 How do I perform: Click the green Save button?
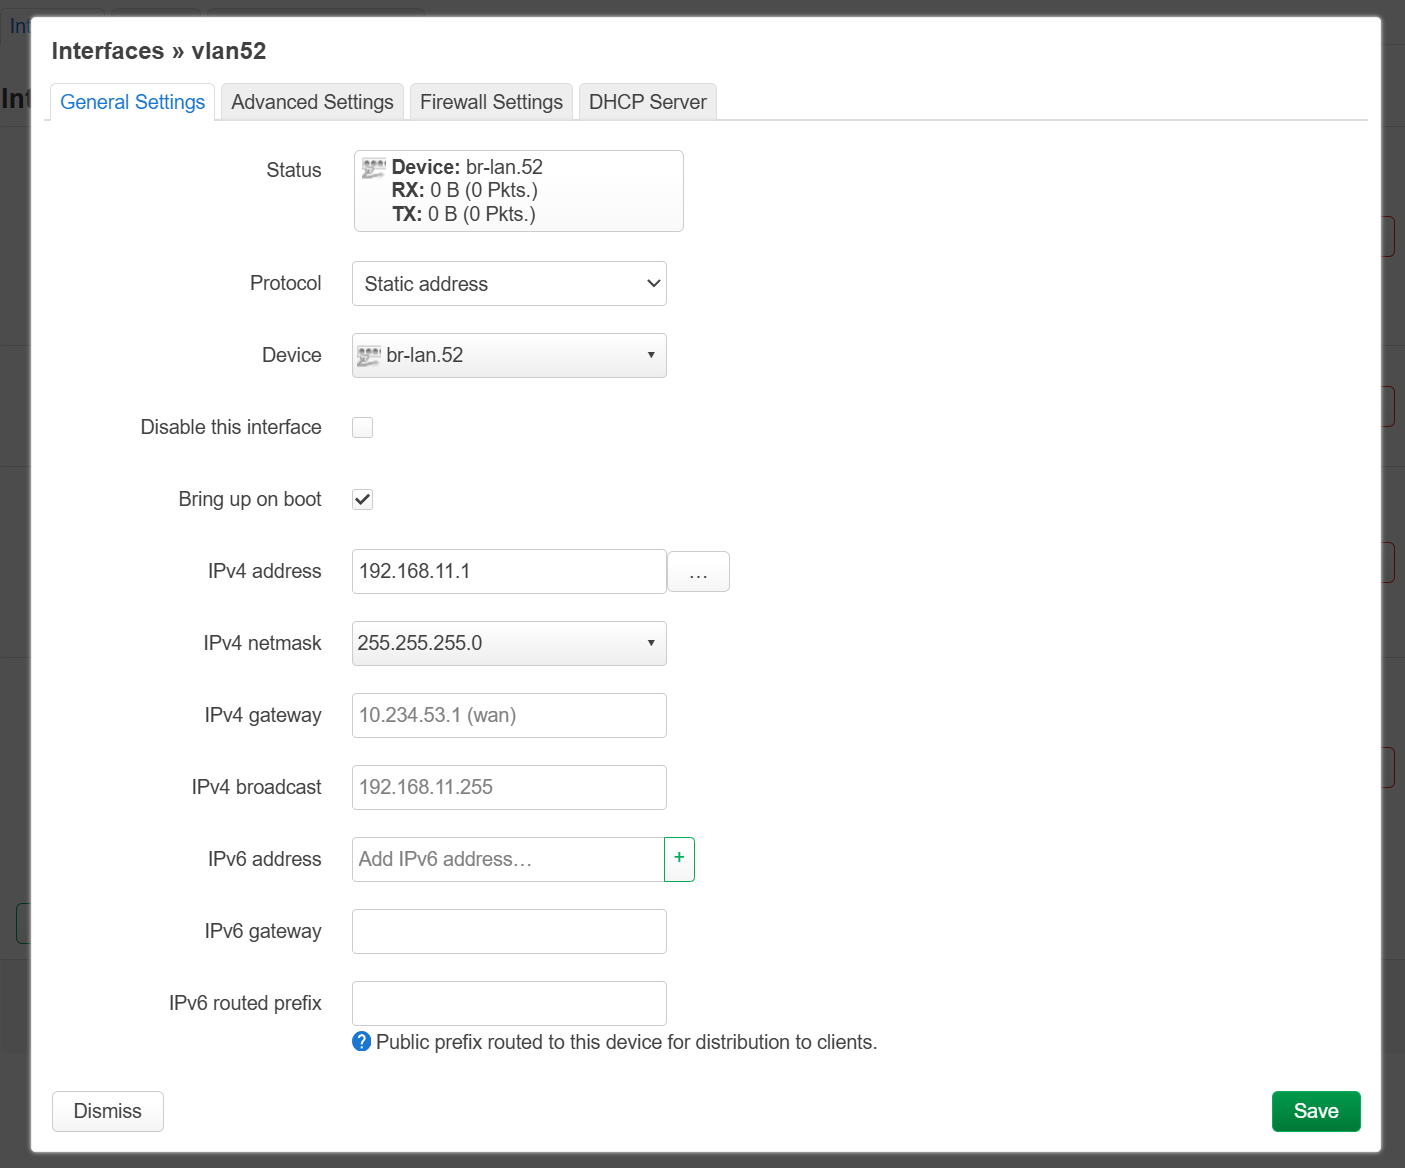click(x=1316, y=1112)
